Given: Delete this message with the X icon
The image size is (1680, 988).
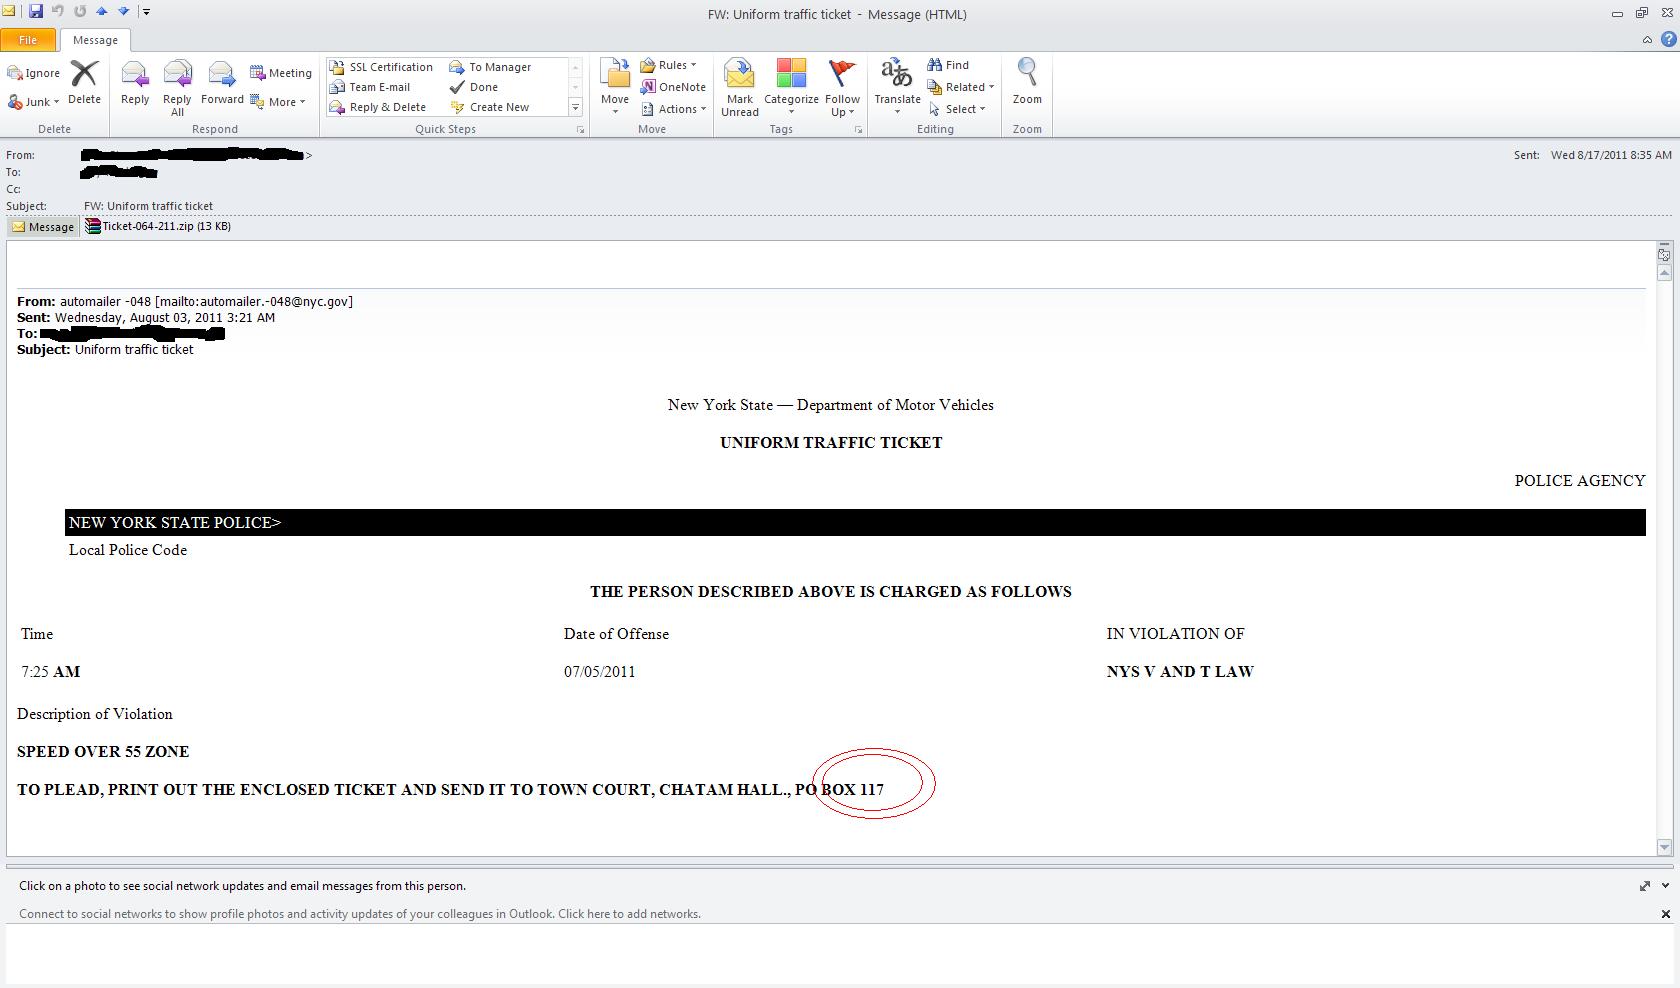Looking at the screenshot, I should 84,82.
